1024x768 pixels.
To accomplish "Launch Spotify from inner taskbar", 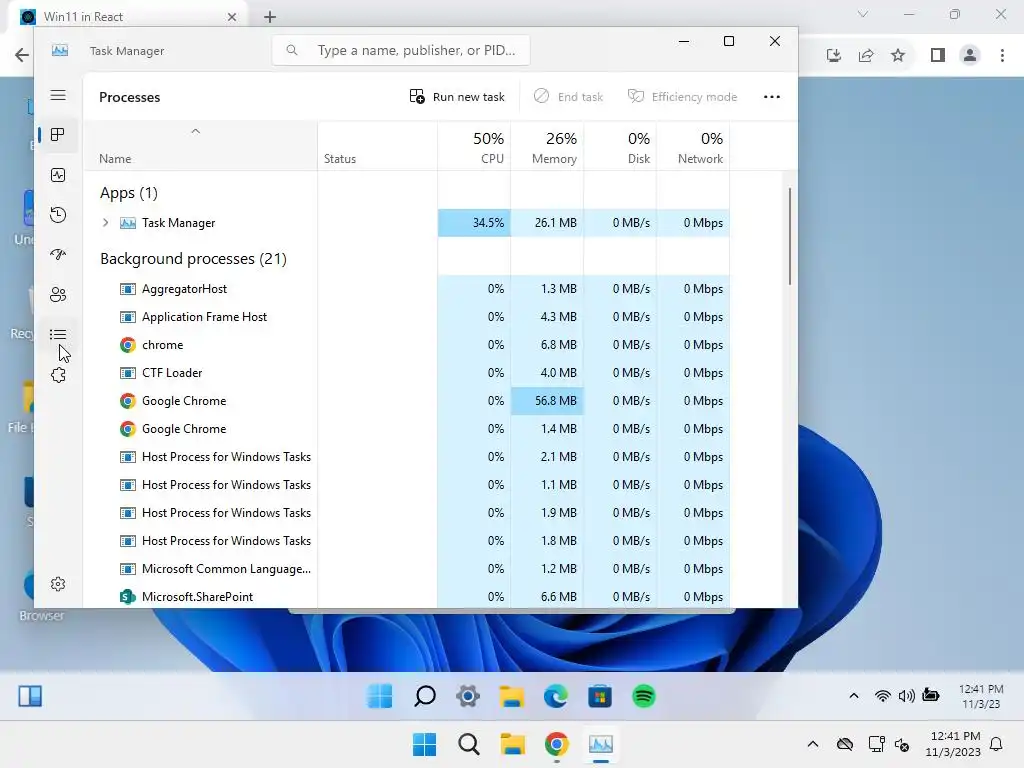I will (644, 696).
